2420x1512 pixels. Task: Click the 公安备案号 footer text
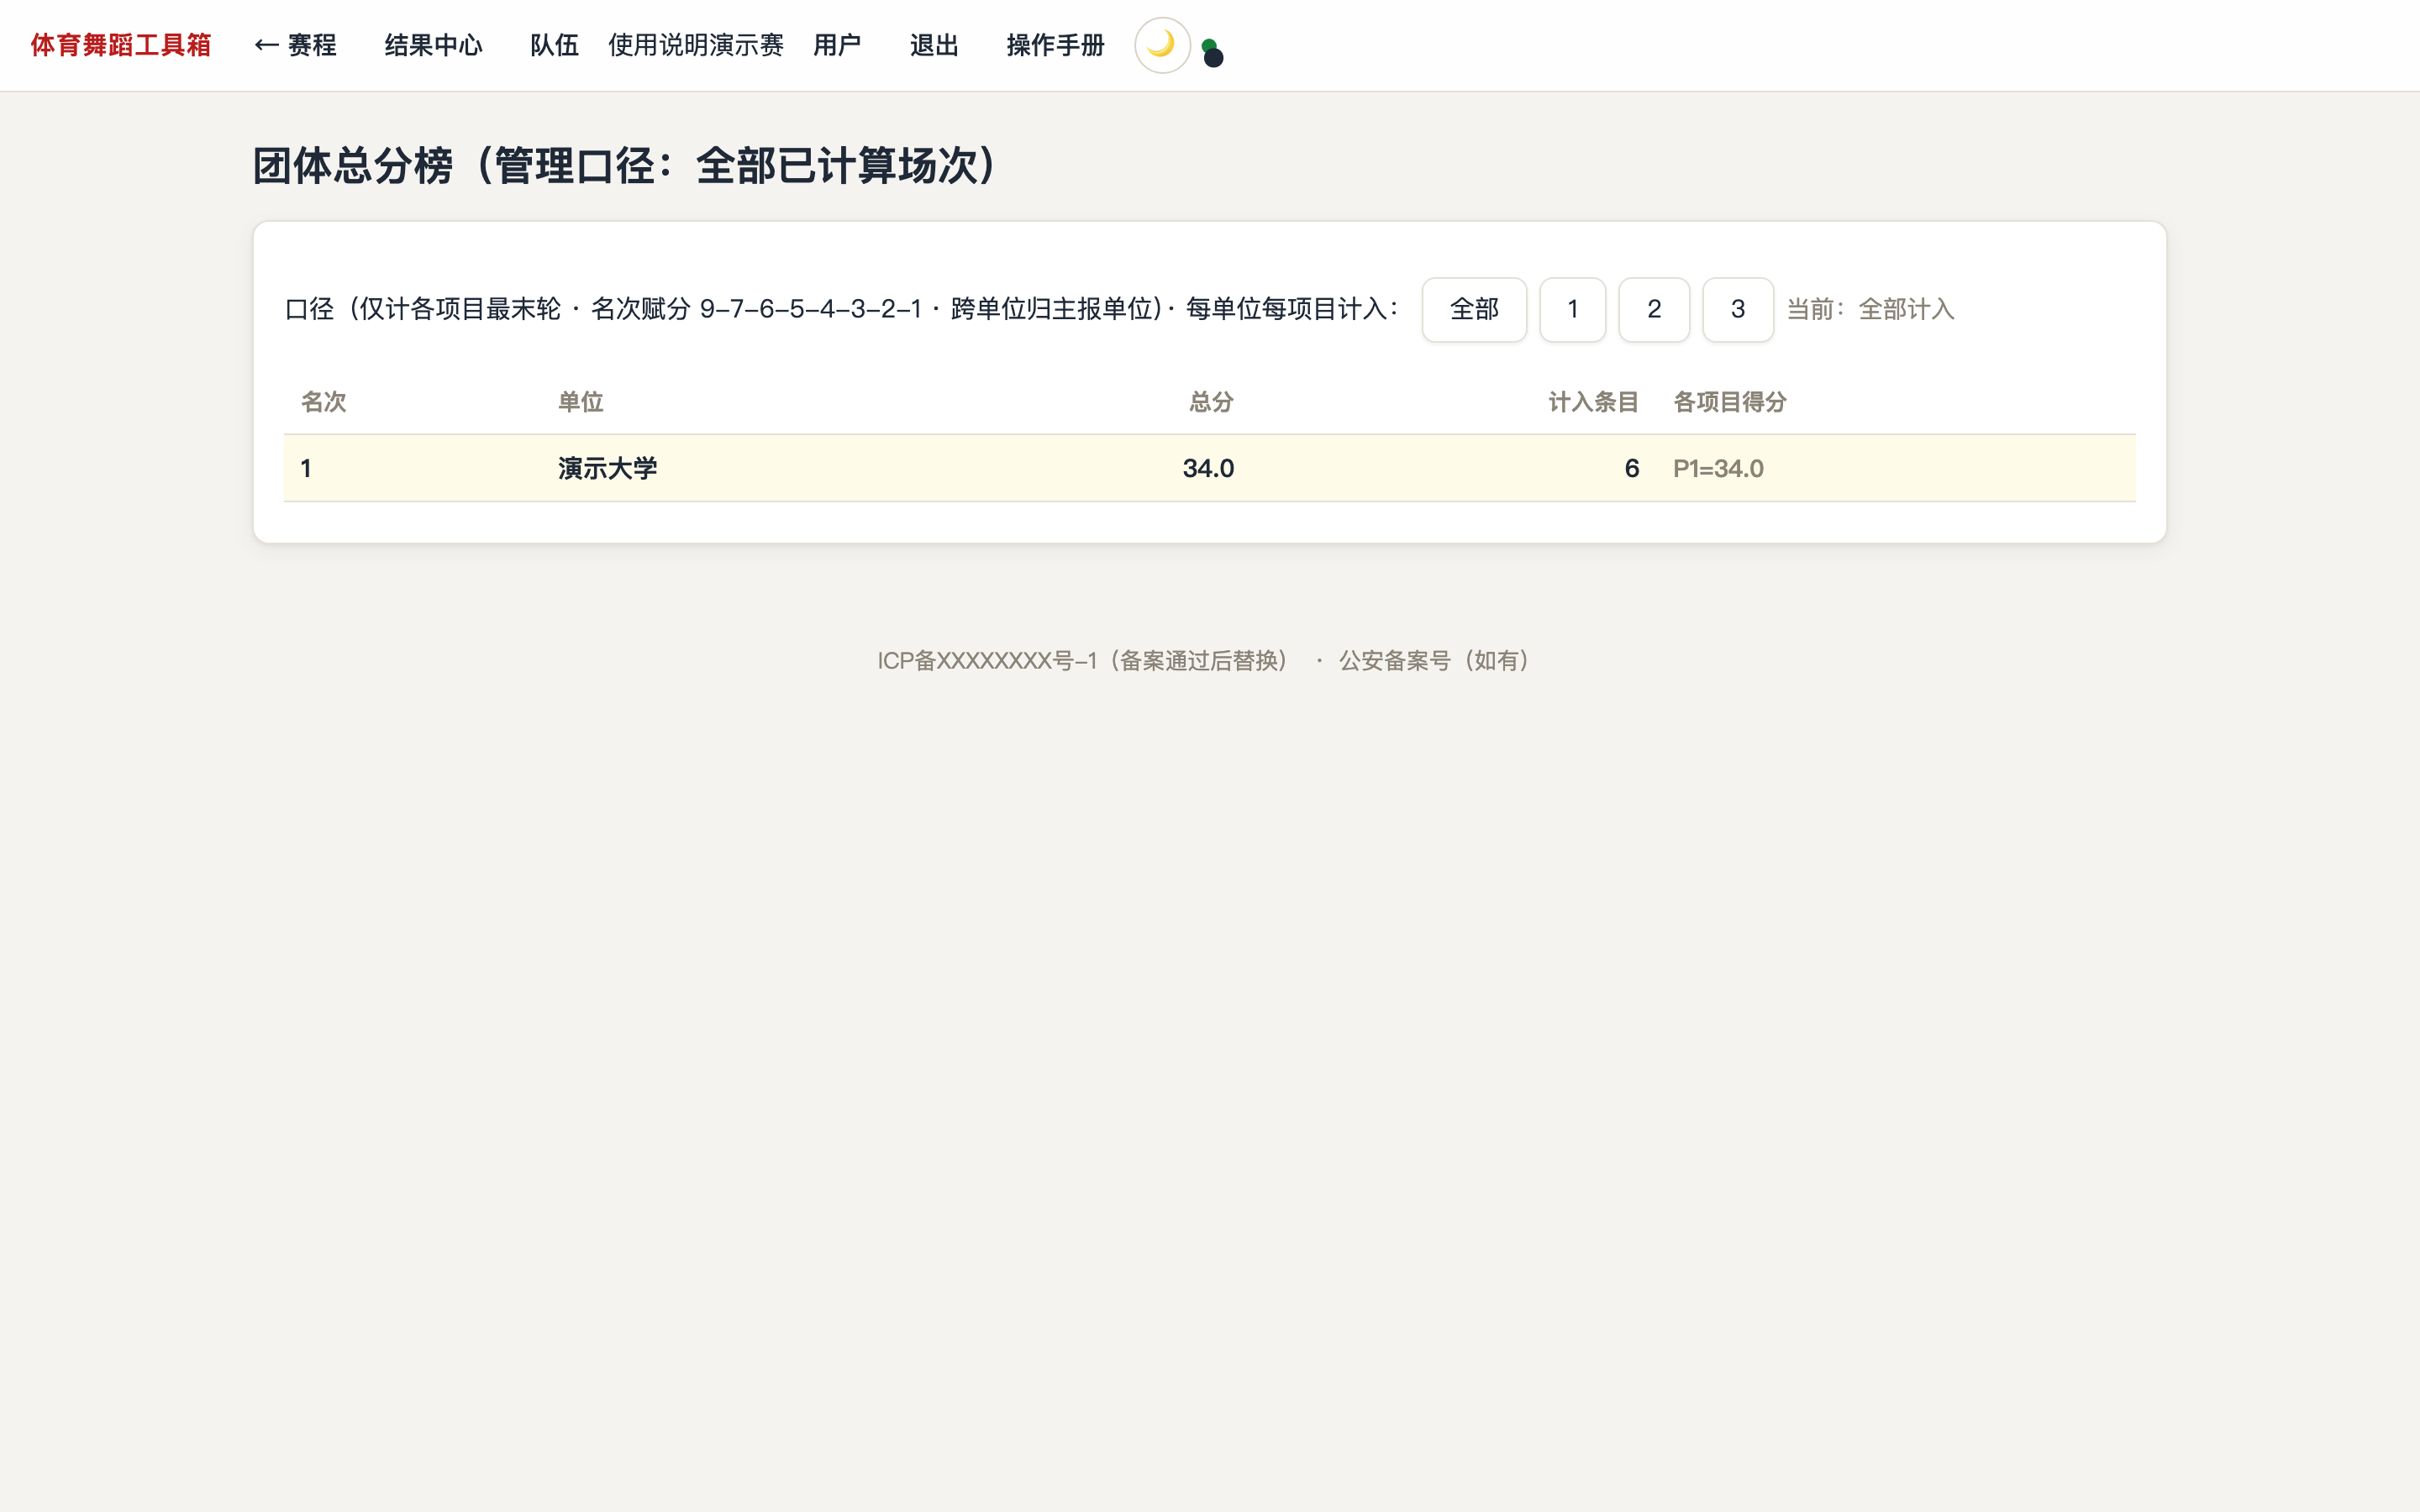click(x=1434, y=660)
